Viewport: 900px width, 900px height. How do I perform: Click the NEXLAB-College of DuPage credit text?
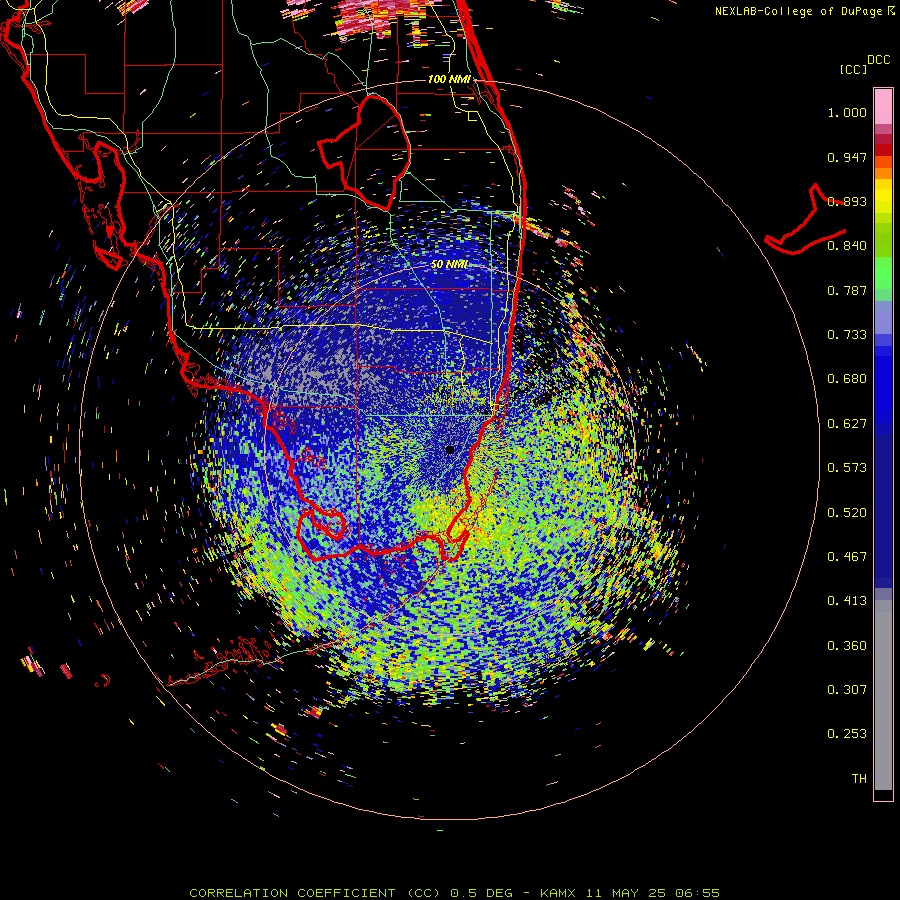(x=804, y=11)
